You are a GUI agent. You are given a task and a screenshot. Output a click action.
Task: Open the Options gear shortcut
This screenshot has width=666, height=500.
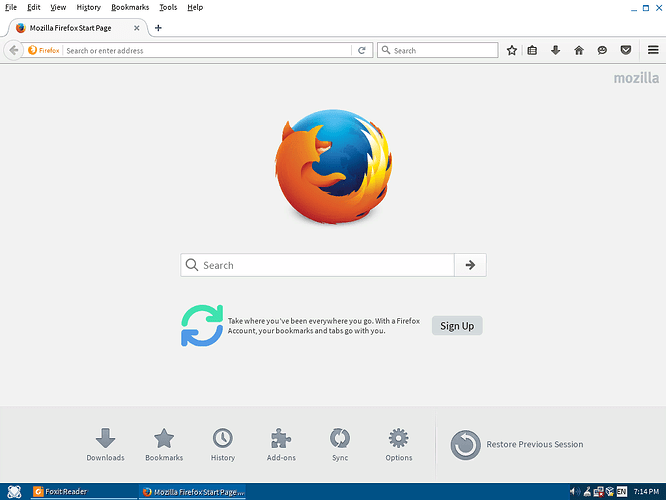tap(398, 444)
